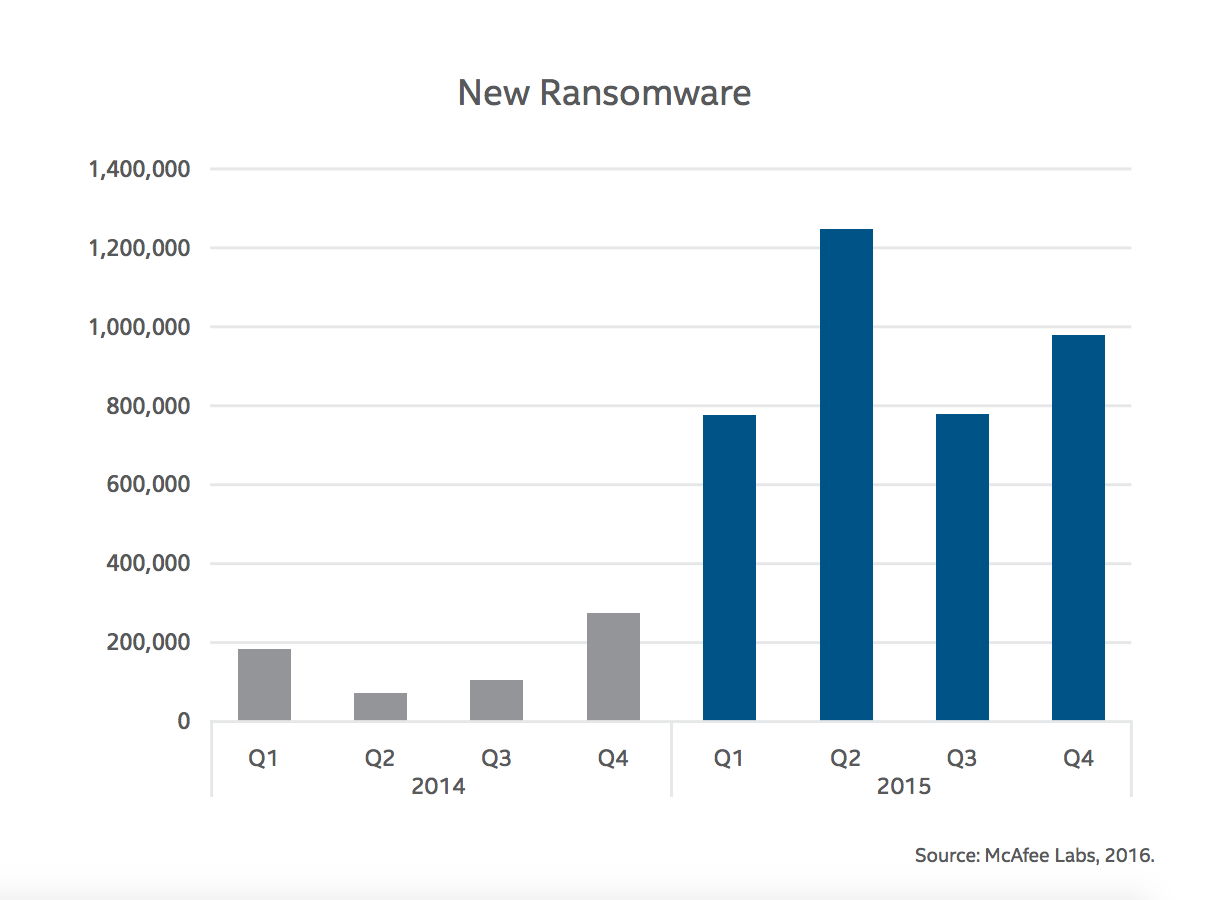Select the Q2 label under 2015
Viewport: 1206px width, 900px height.
tap(846, 758)
